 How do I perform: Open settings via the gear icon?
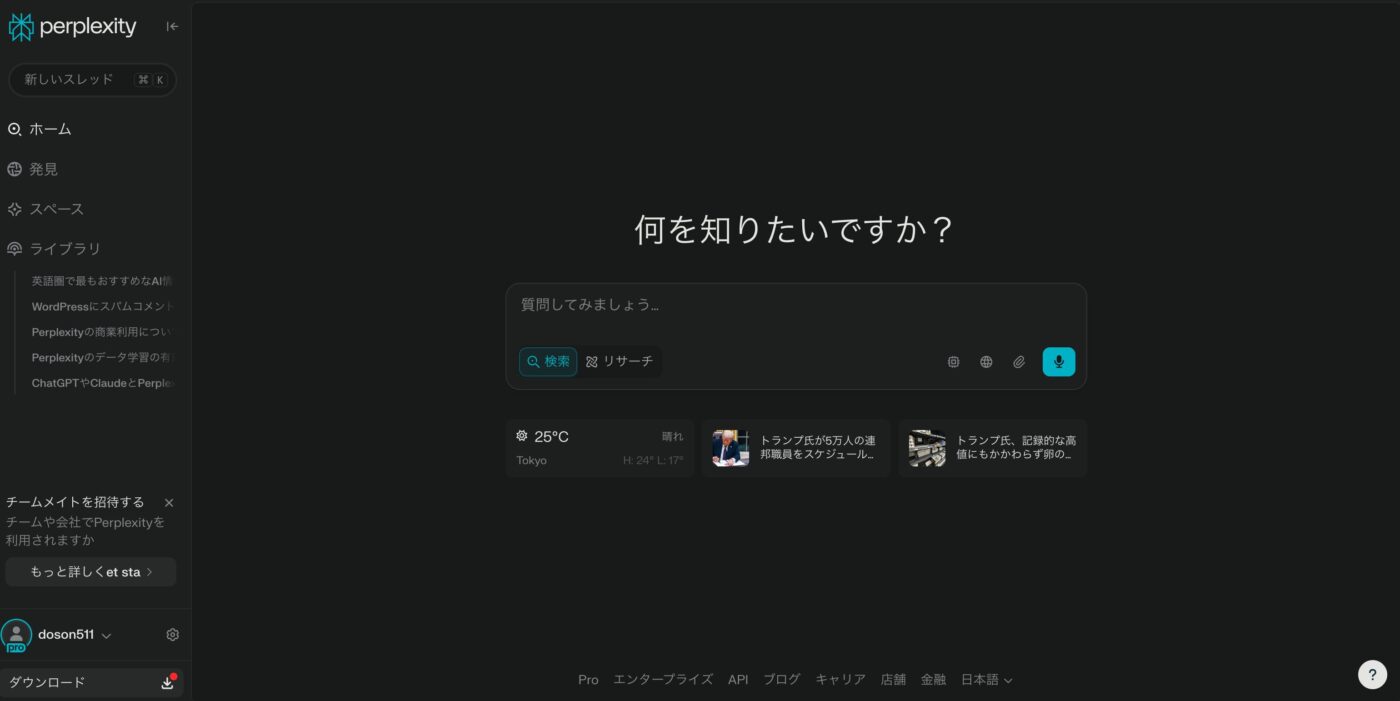tap(172, 635)
